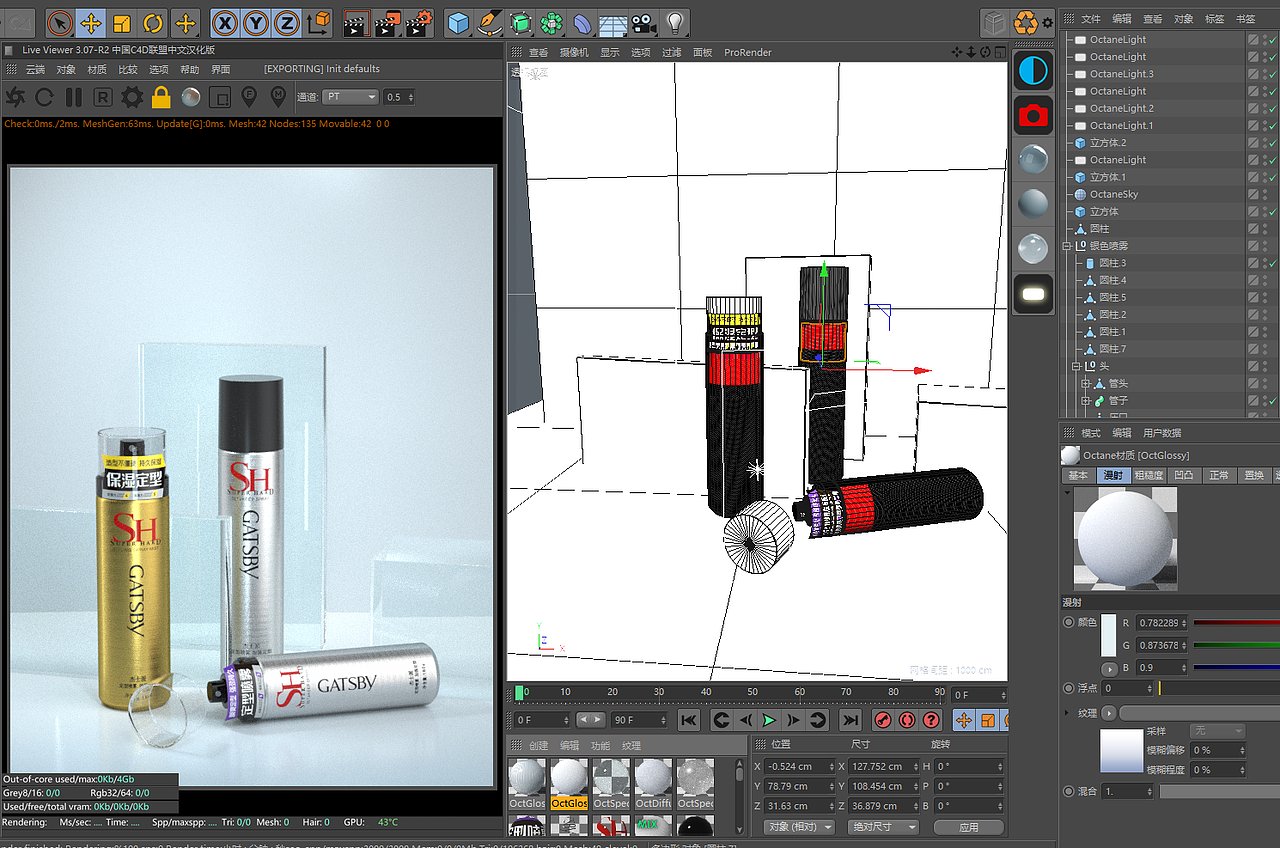
Task: Click the yellow padlock in Live Viewer toolbar
Action: pos(161,96)
